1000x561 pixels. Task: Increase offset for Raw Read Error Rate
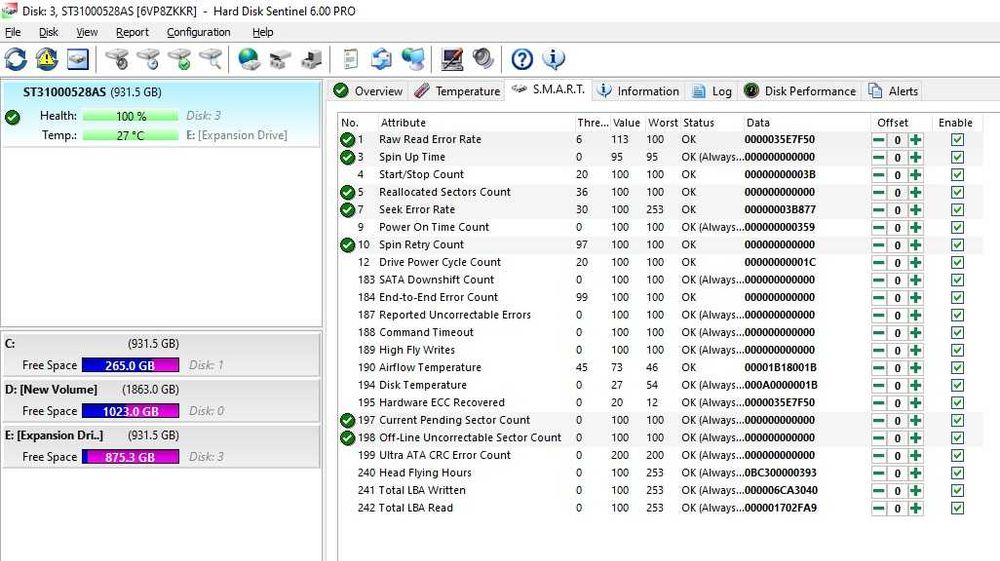(916, 140)
